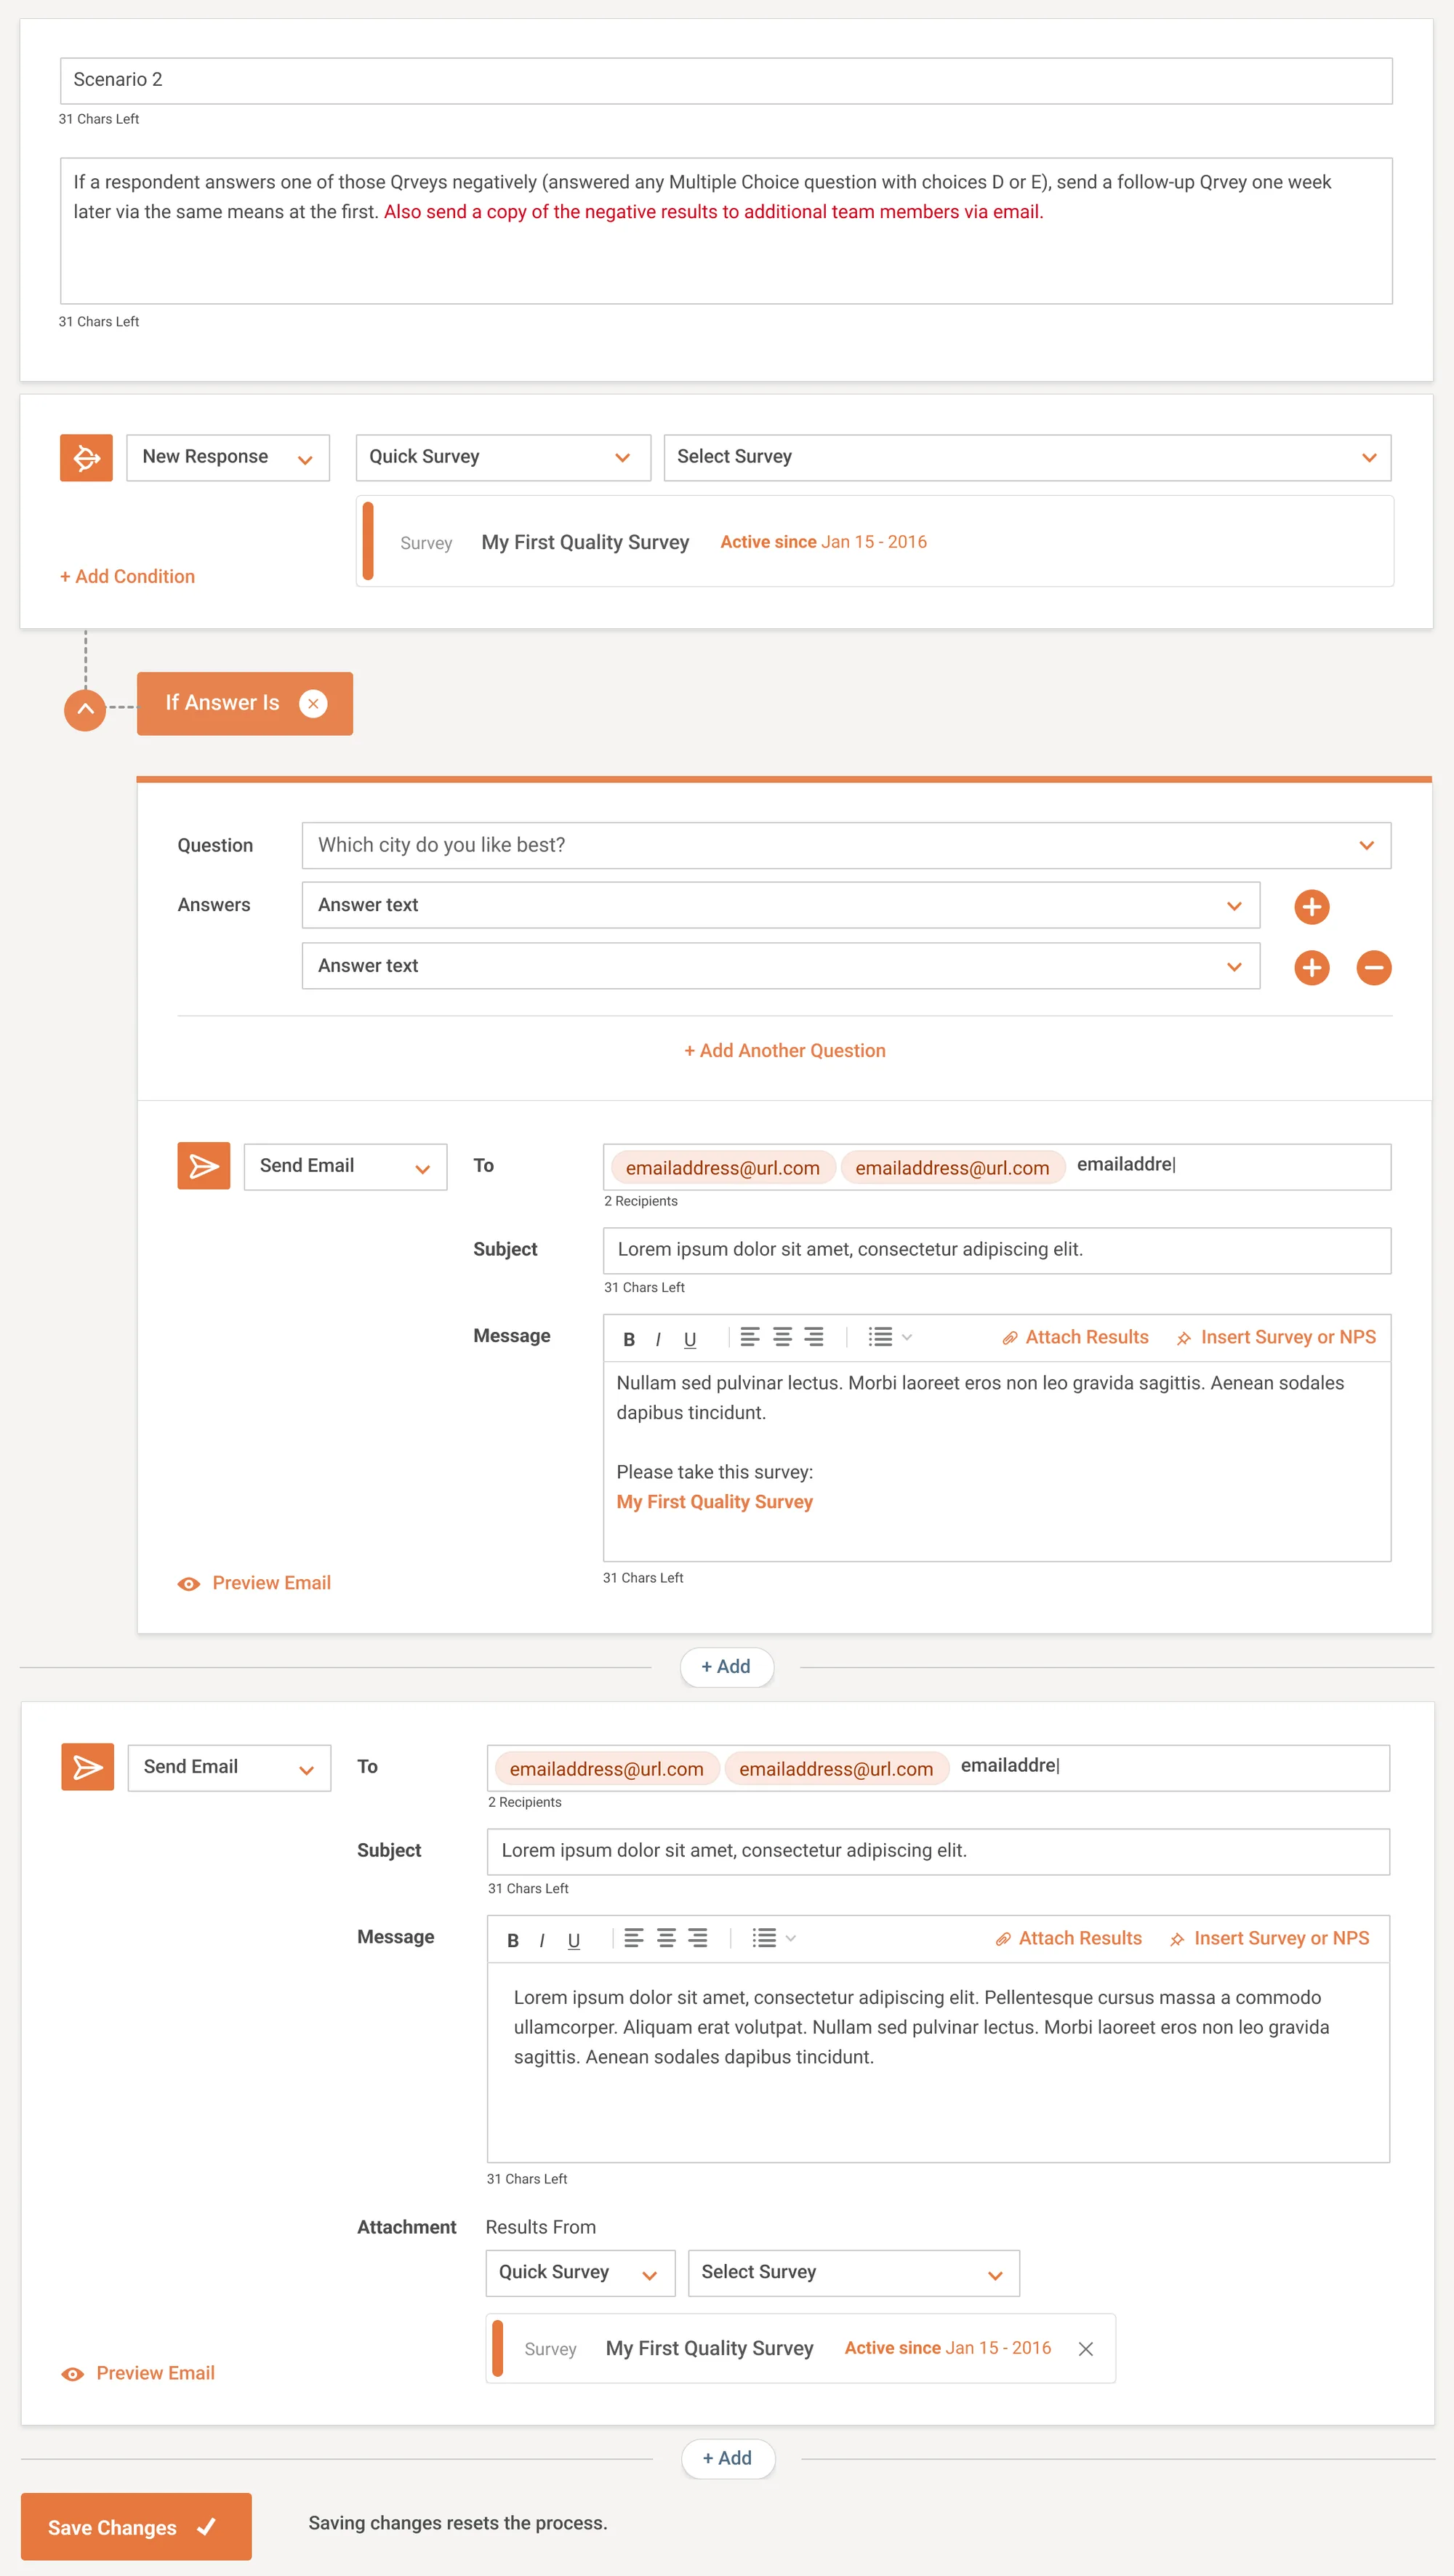This screenshot has width=1454, height=2576.
Task: Open the second Send Email action dropdown
Action: pos(229,1767)
